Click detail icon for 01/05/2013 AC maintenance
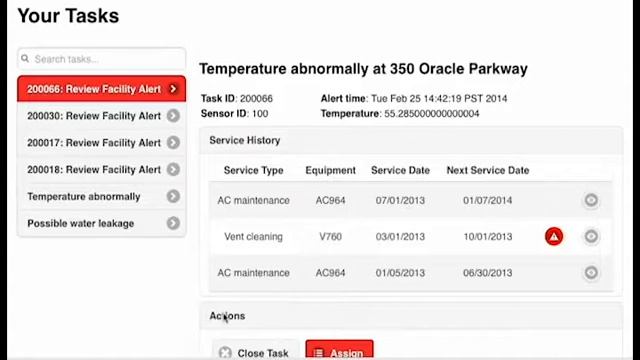 pyautogui.click(x=591, y=272)
